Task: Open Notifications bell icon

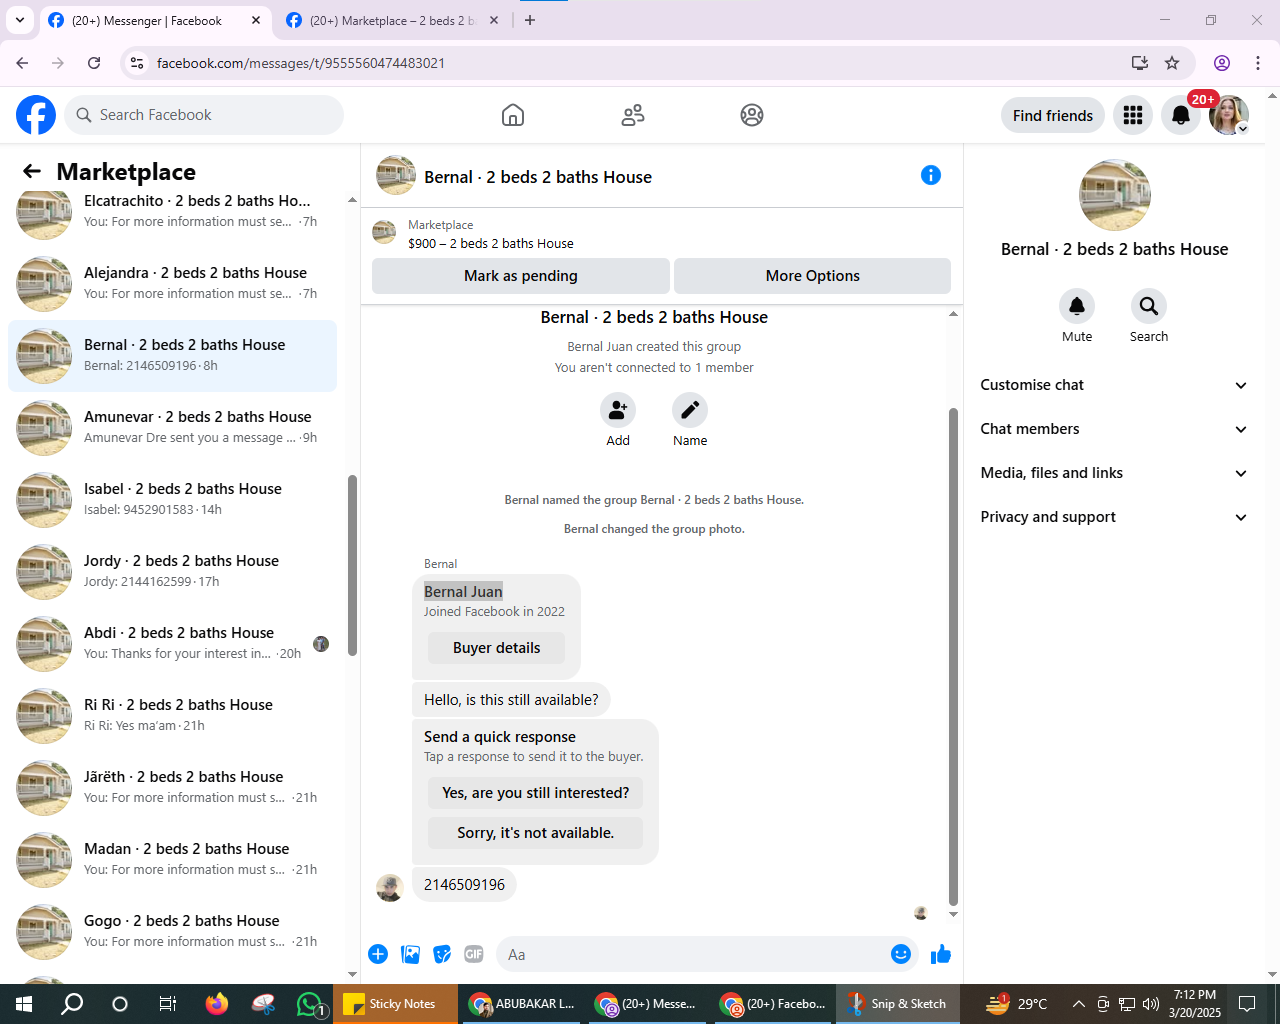Action: click(1181, 115)
